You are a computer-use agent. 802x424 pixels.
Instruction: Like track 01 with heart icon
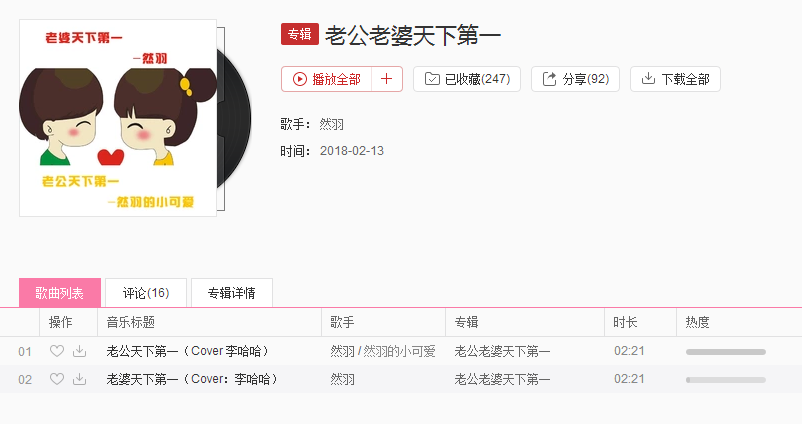click(57, 351)
